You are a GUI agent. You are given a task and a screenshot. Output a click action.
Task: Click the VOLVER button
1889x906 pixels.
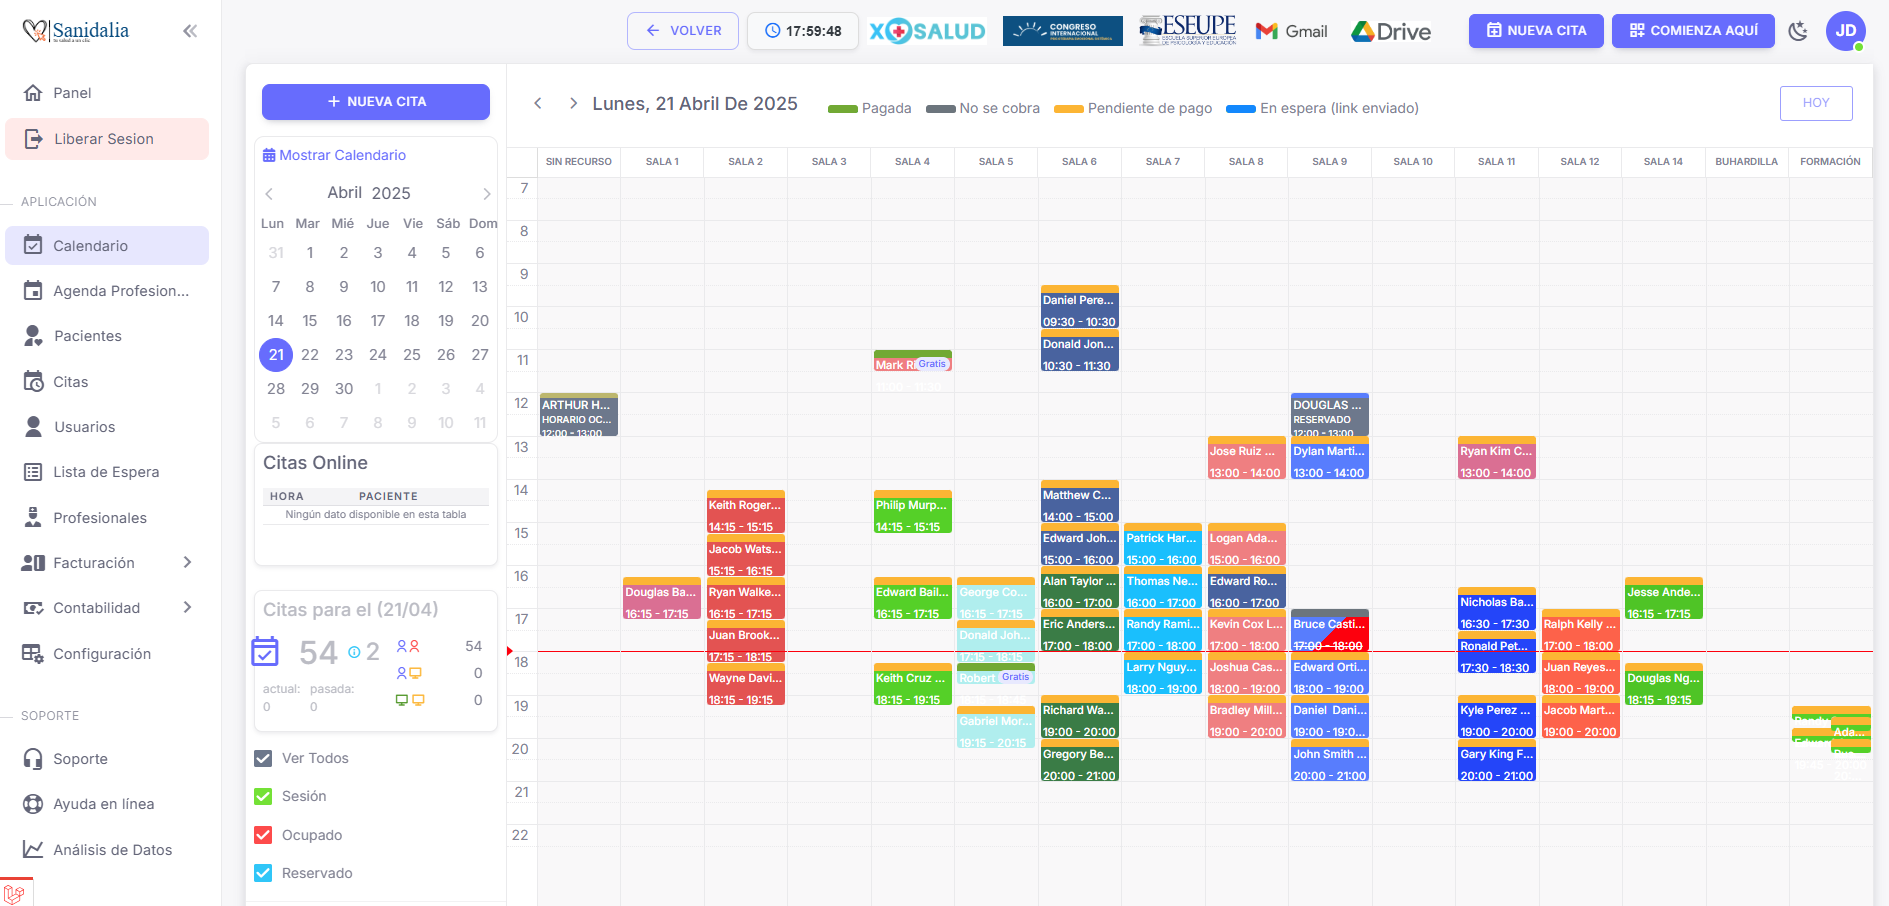click(x=683, y=31)
